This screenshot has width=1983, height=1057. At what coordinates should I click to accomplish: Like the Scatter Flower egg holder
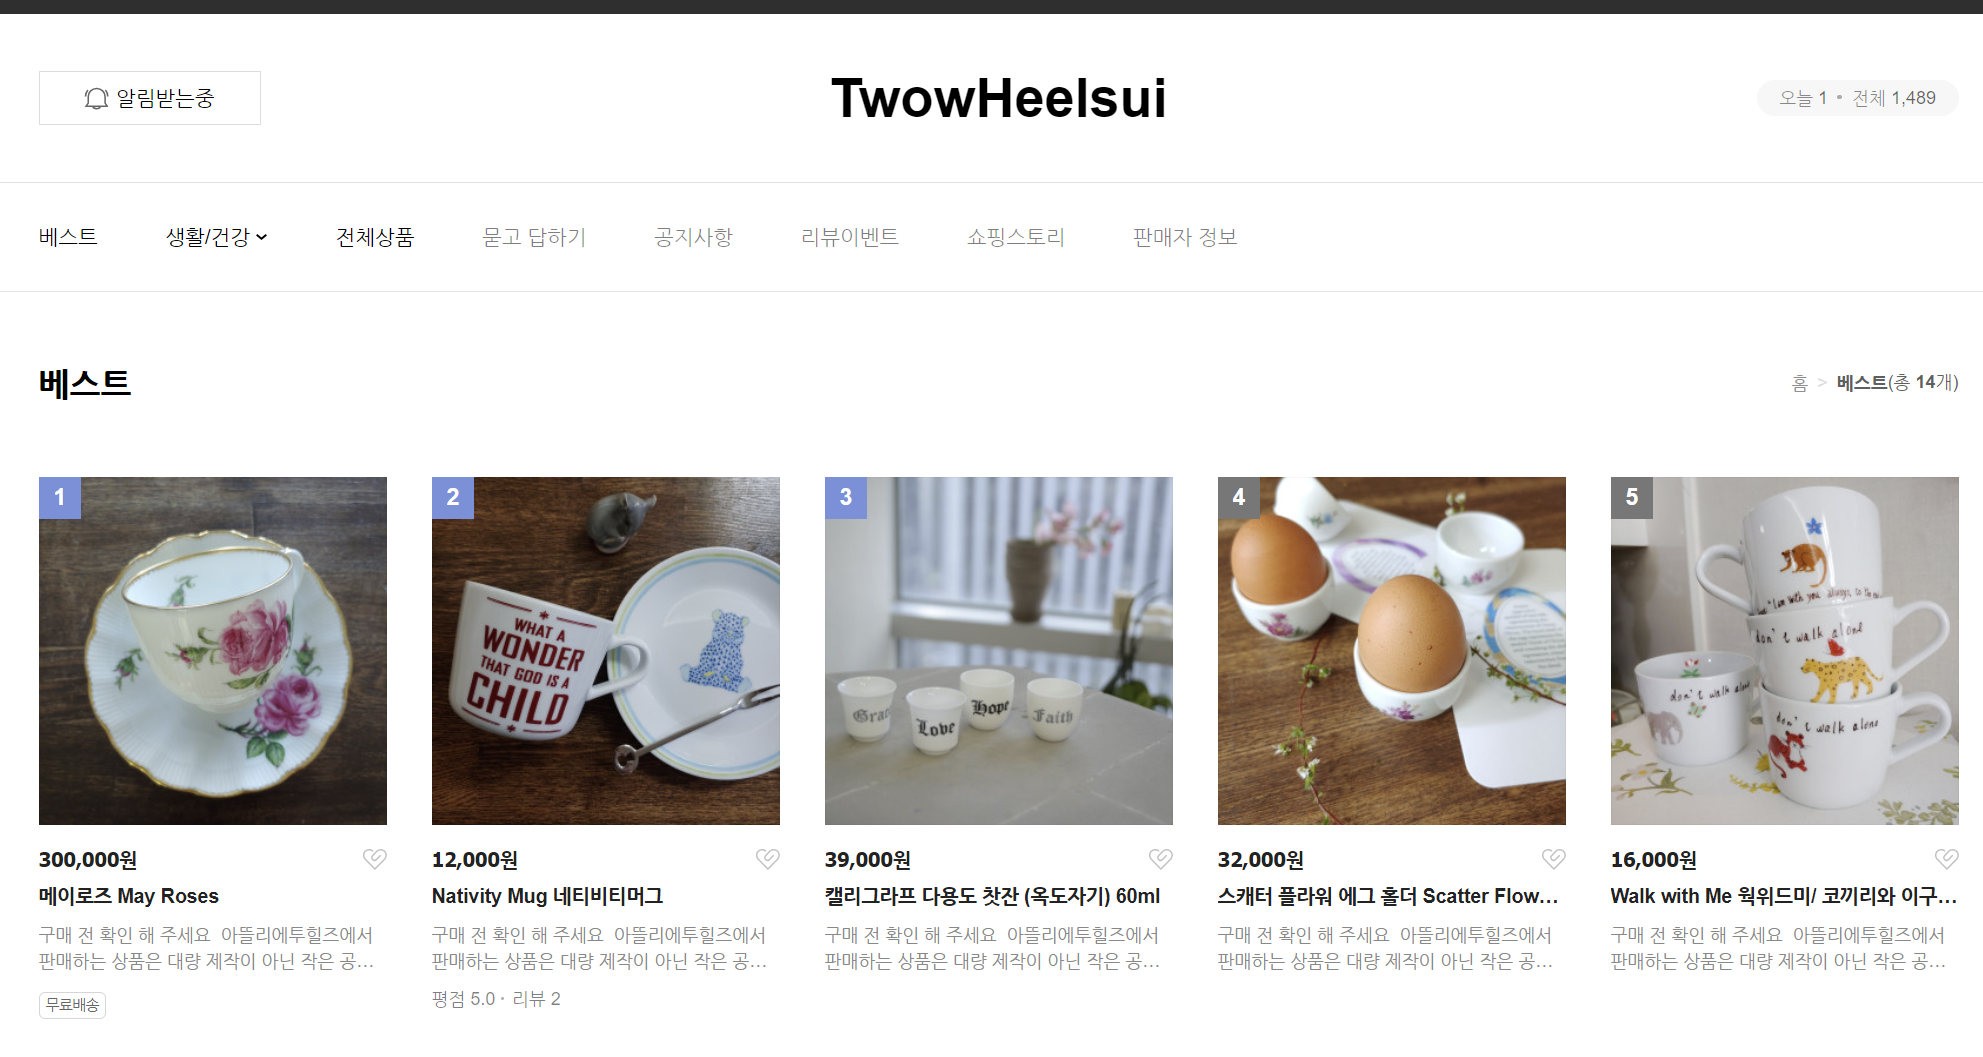pyautogui.click(x=1553, y=859)
